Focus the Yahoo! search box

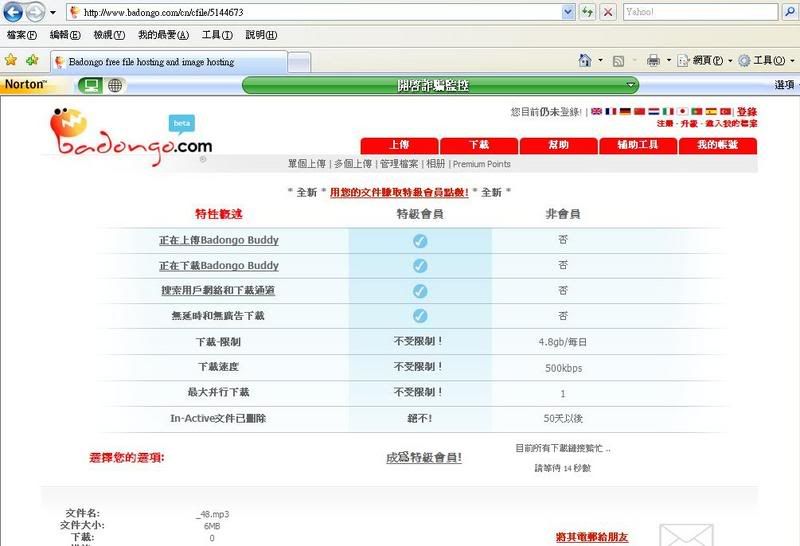(x=700, y=12)
